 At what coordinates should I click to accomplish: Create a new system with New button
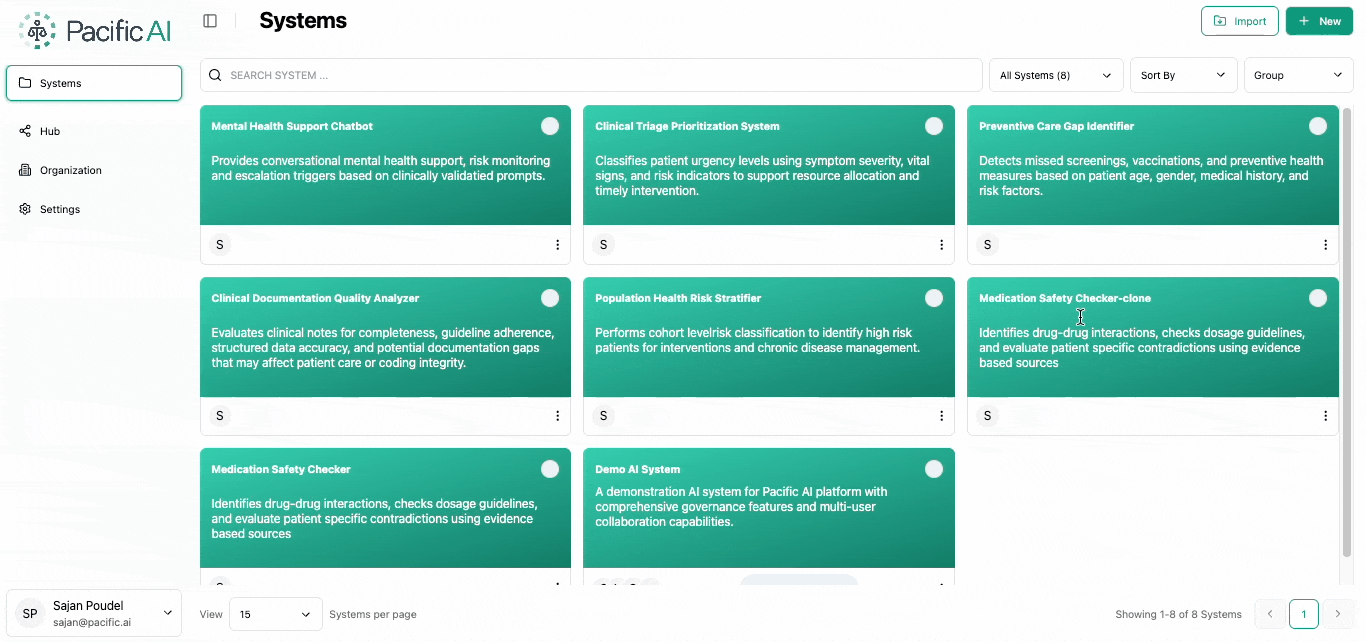(x=1318, y=21)
